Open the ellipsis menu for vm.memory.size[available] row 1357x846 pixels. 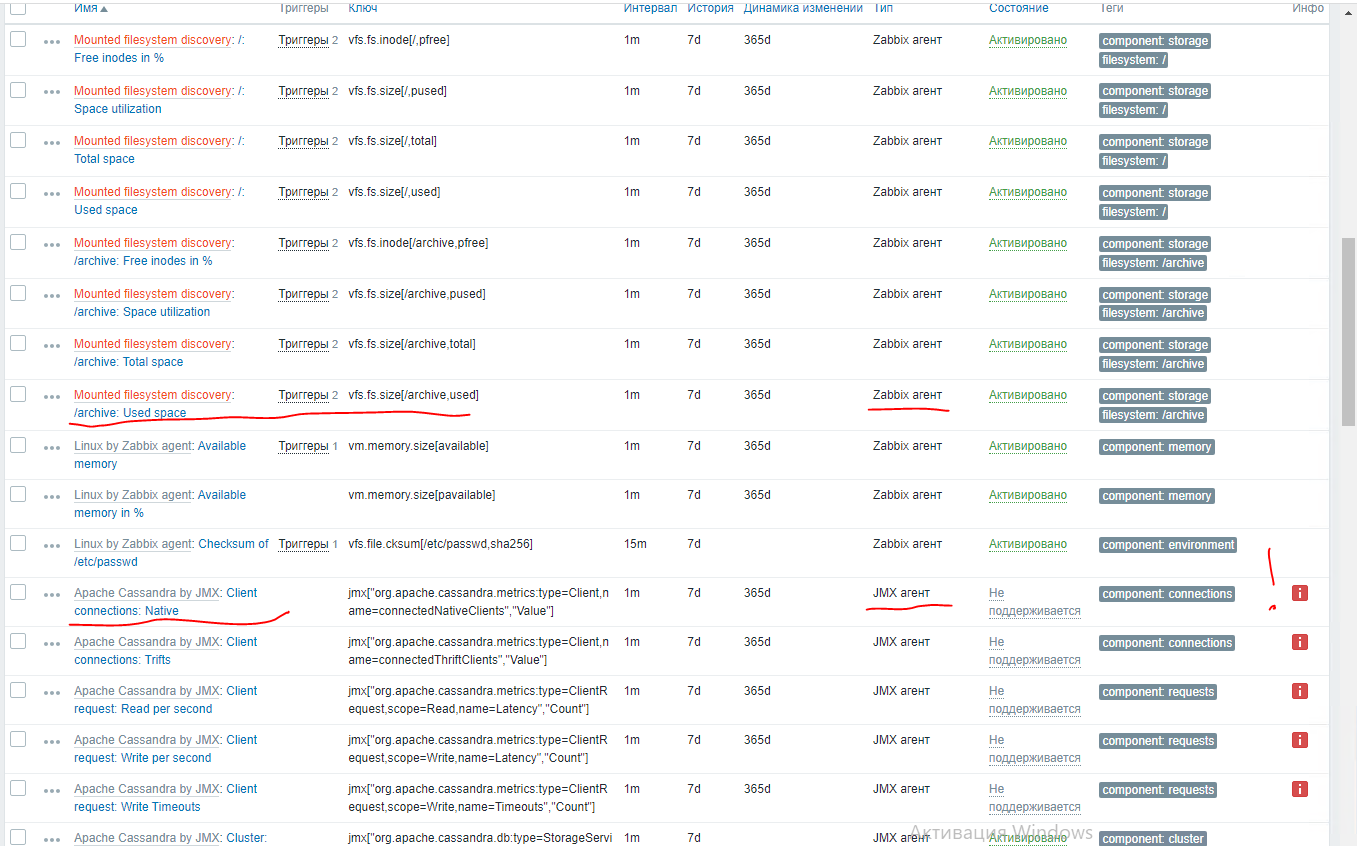coord(52,447)
